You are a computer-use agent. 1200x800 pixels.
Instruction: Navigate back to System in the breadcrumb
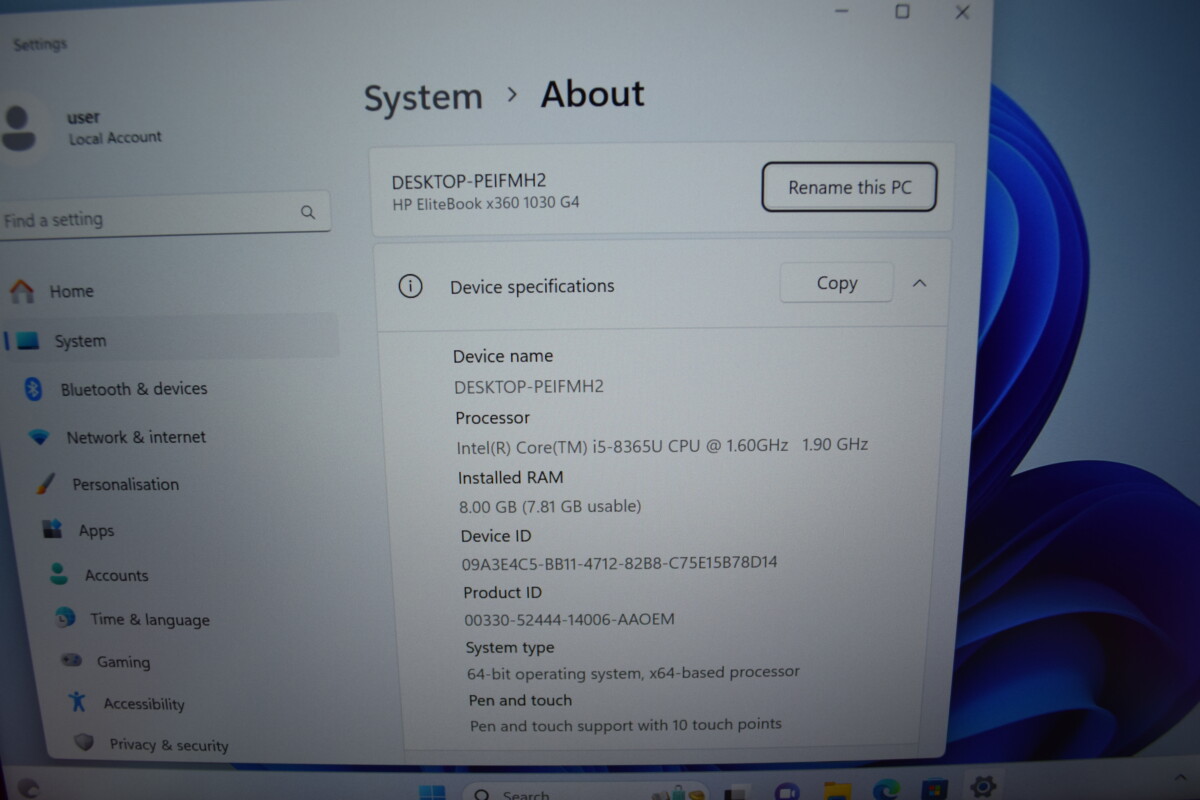click(423, 98)
